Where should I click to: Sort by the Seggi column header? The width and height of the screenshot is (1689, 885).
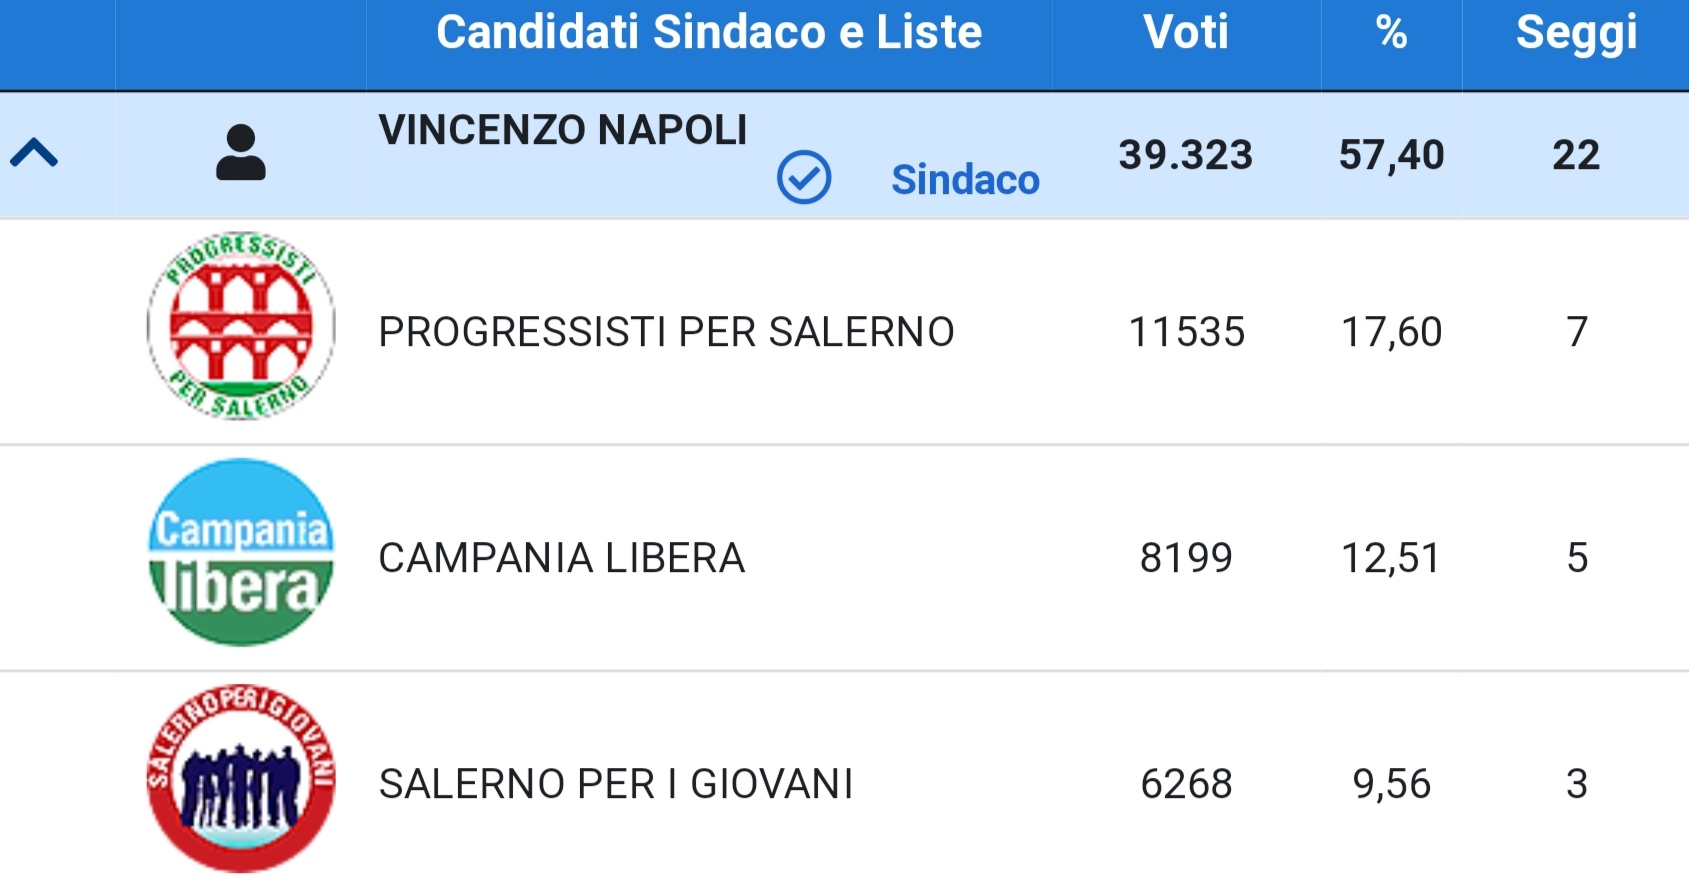[x=1576, y=34]
